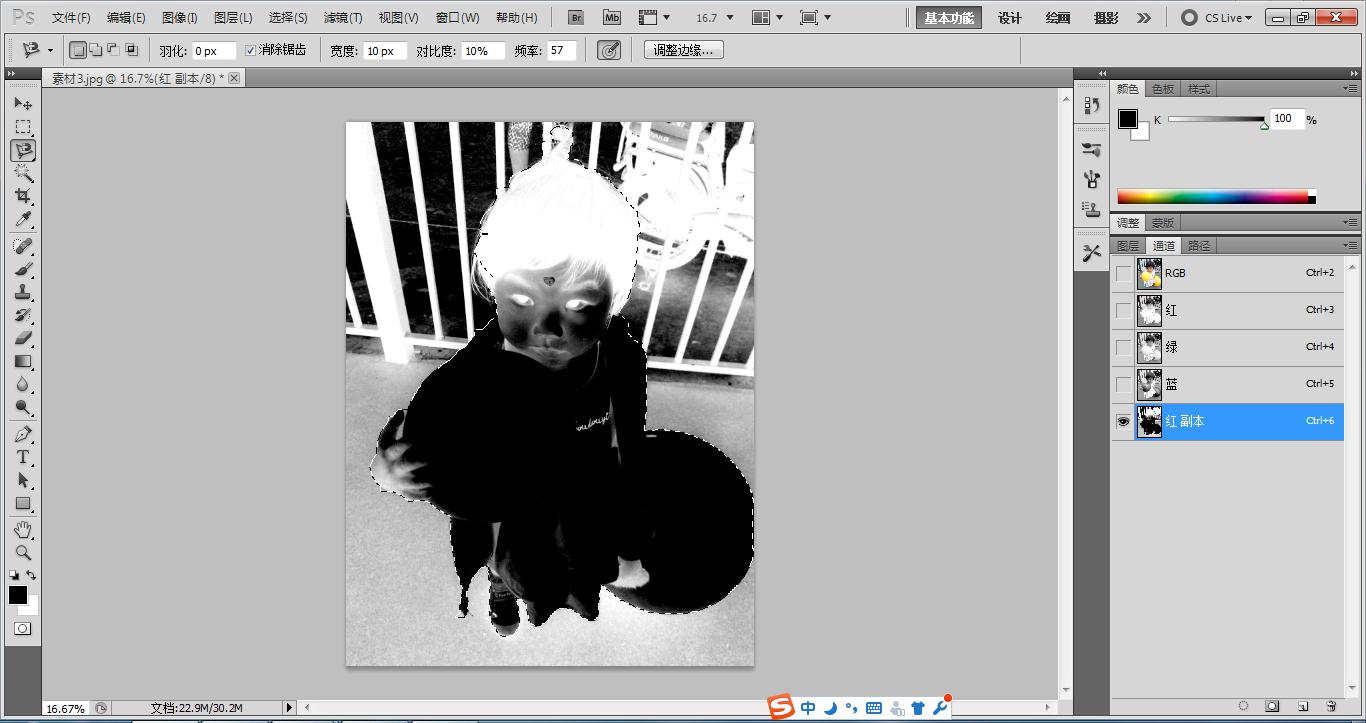The width and height of the screenshot is (1366, 723).
Task: Uncheck the 消除锯齿 anti-alias option
Action: click(251, 50)
